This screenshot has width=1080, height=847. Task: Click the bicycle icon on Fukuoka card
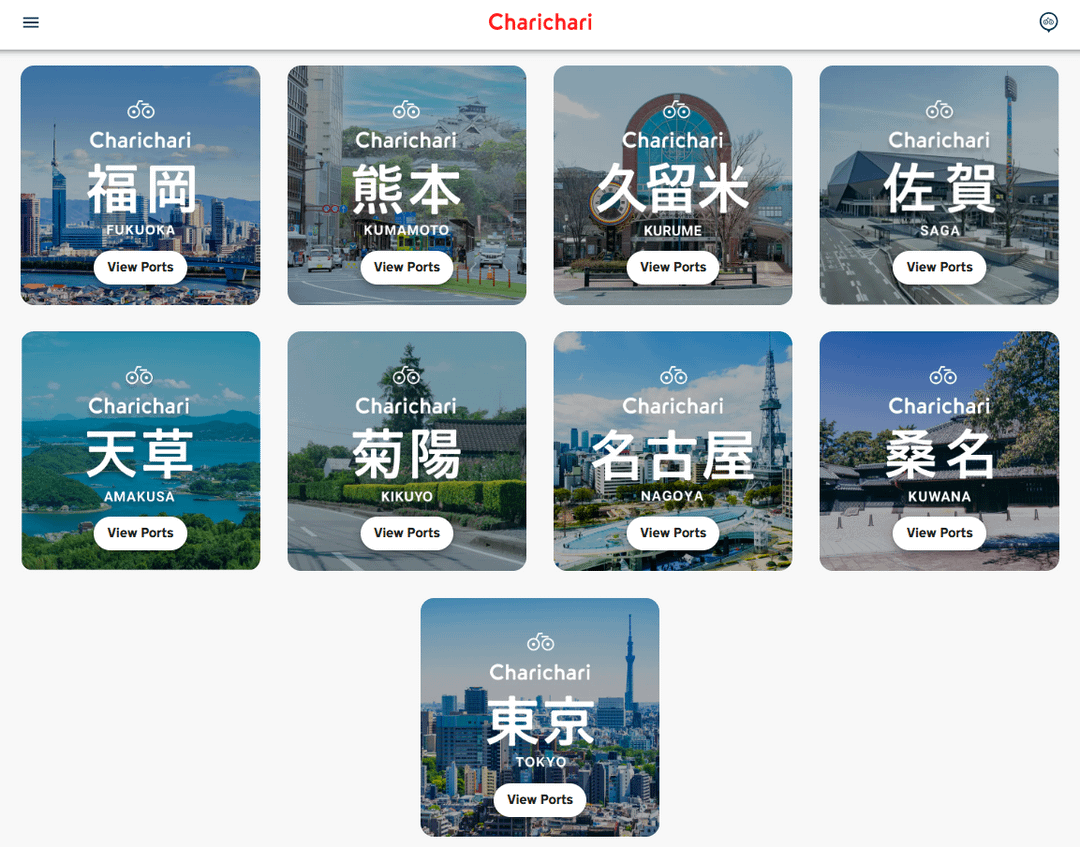[x=141, y=109]
